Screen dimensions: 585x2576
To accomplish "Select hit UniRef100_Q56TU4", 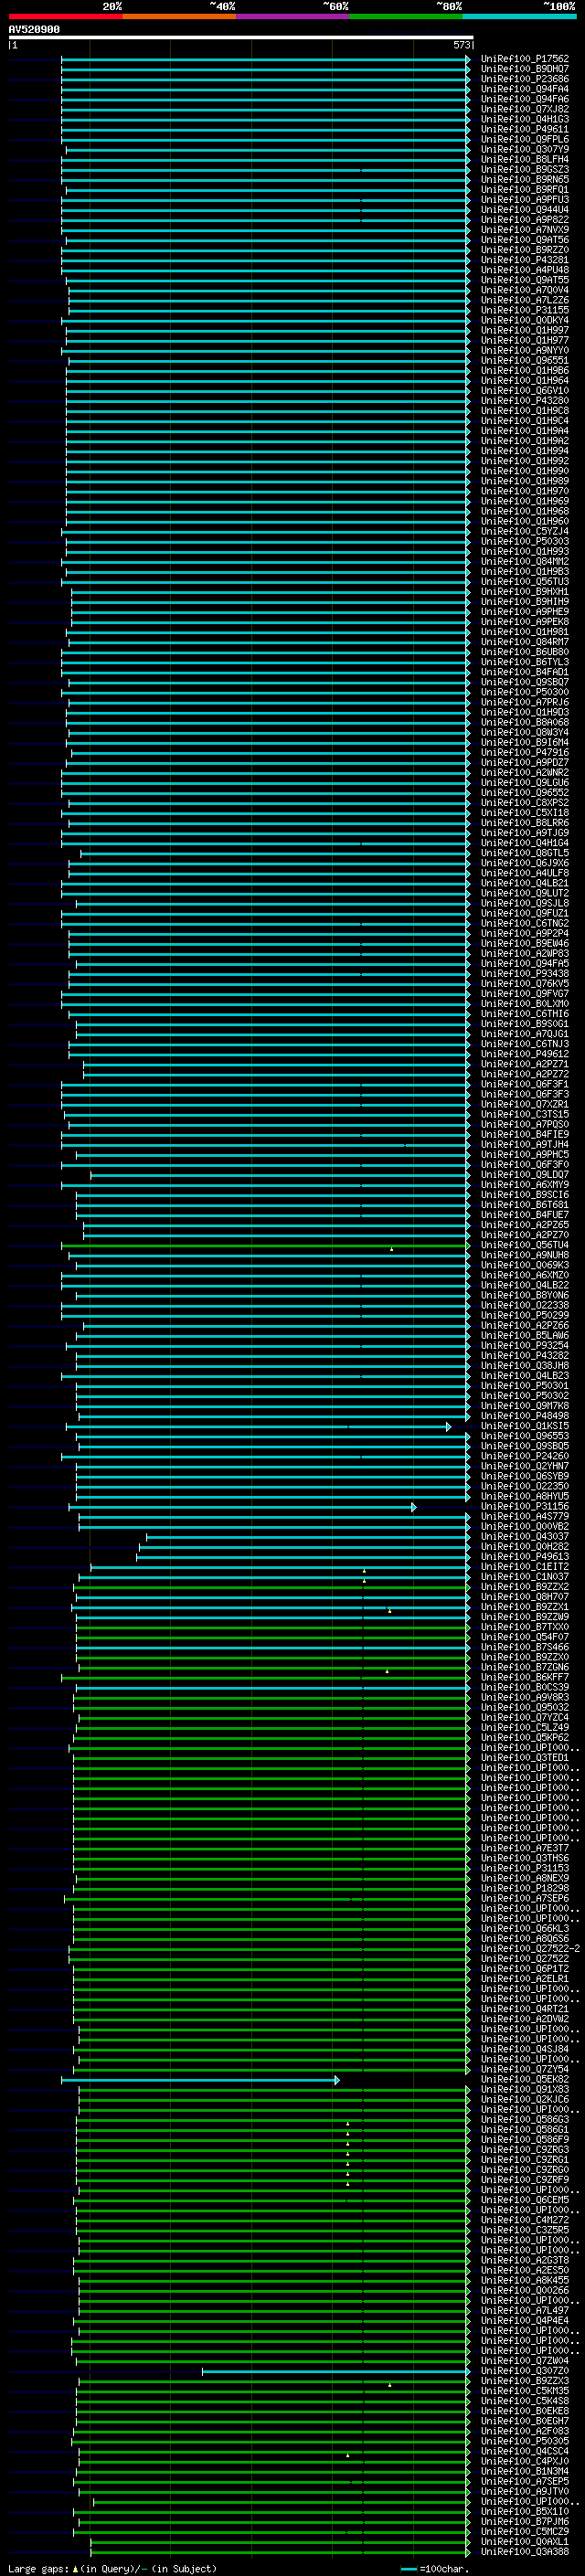I will [524, 1245].
